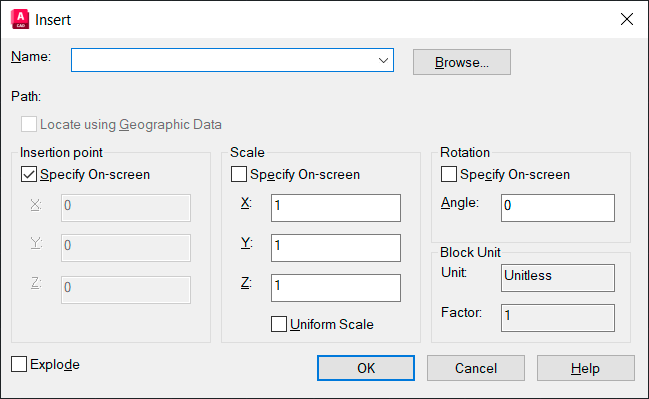The image size is (649, 399).
Task: Click the Insertion point Z field
Action: click(x=126, y=290)
